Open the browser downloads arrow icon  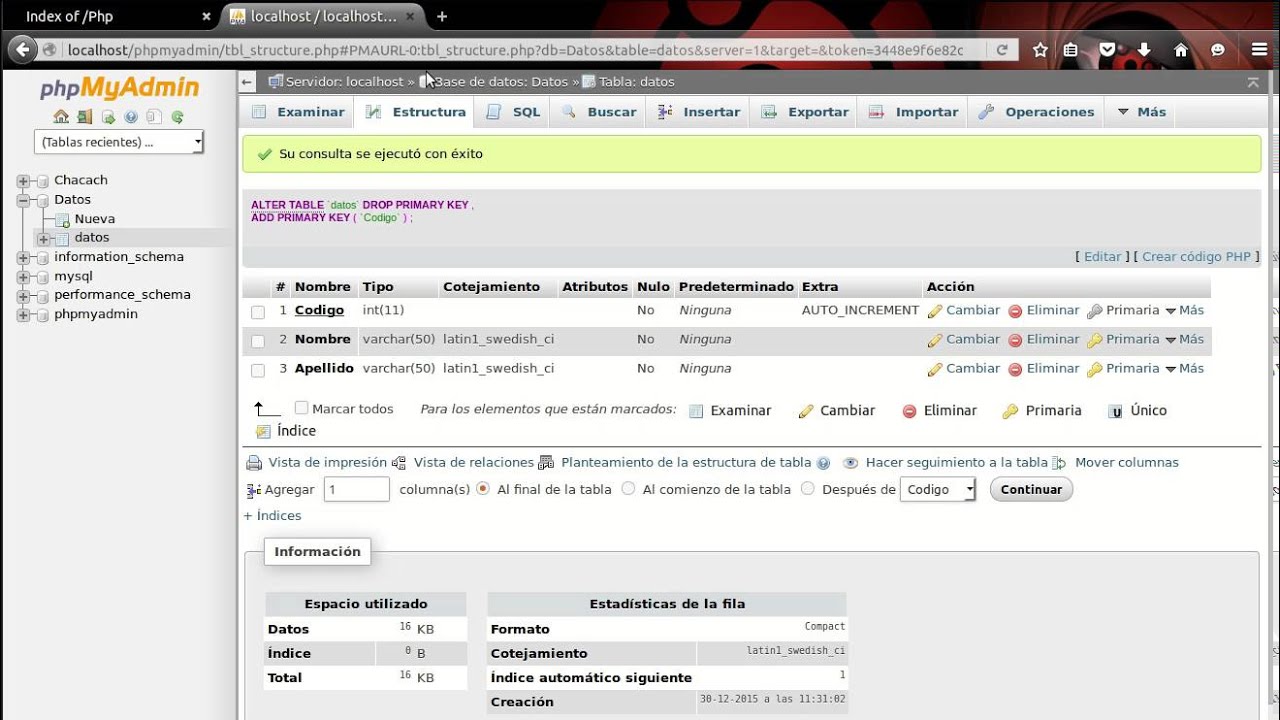coord(1144,50)
